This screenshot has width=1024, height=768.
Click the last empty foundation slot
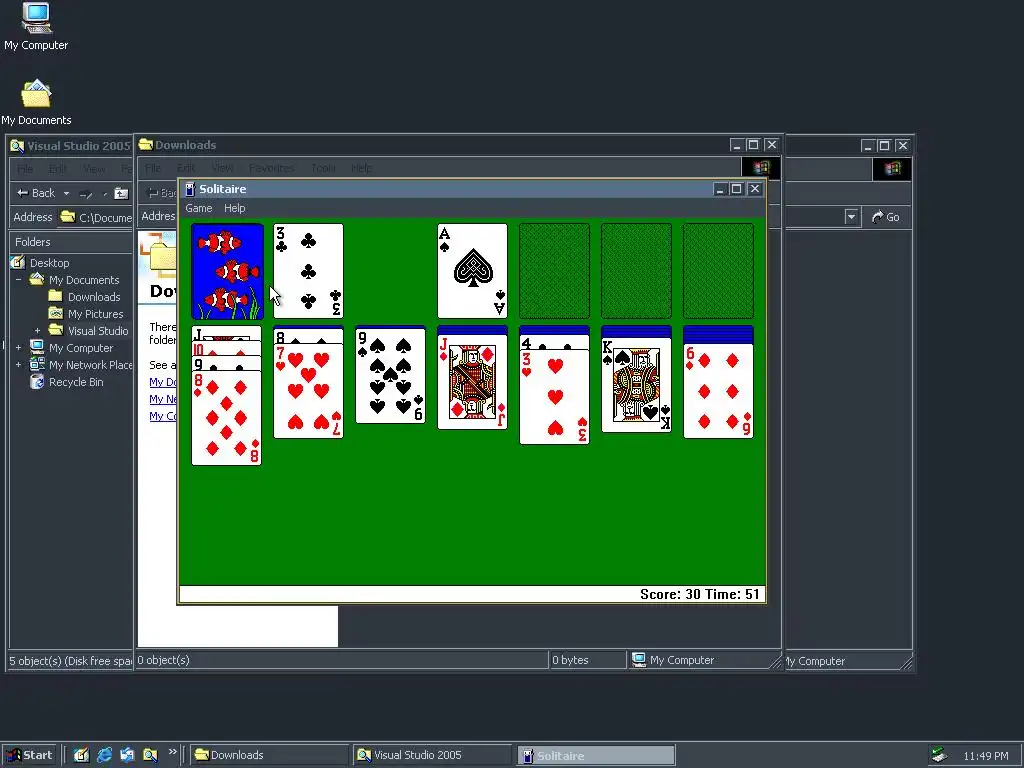(718, 271)
